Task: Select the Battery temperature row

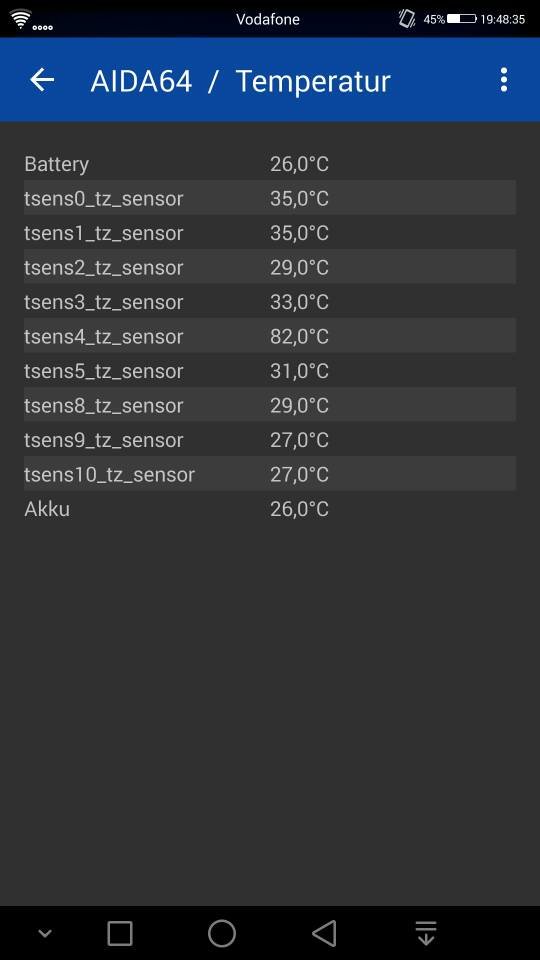Action: [x=270, y=164]
